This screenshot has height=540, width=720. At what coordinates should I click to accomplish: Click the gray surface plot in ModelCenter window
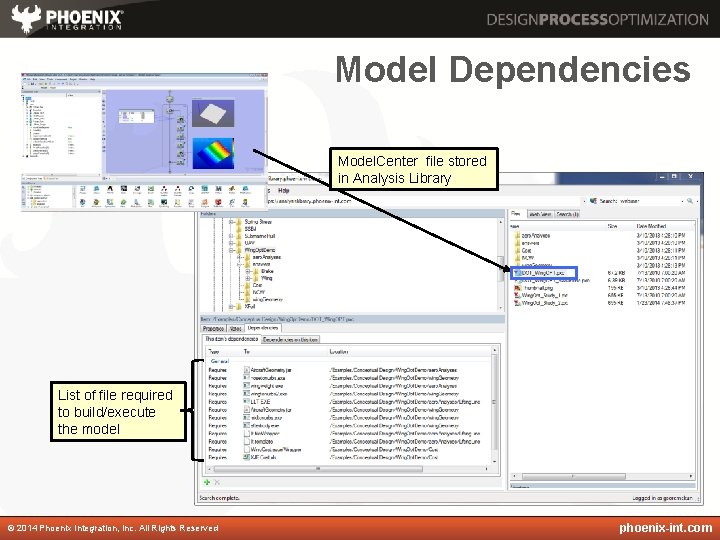(213, 113)
